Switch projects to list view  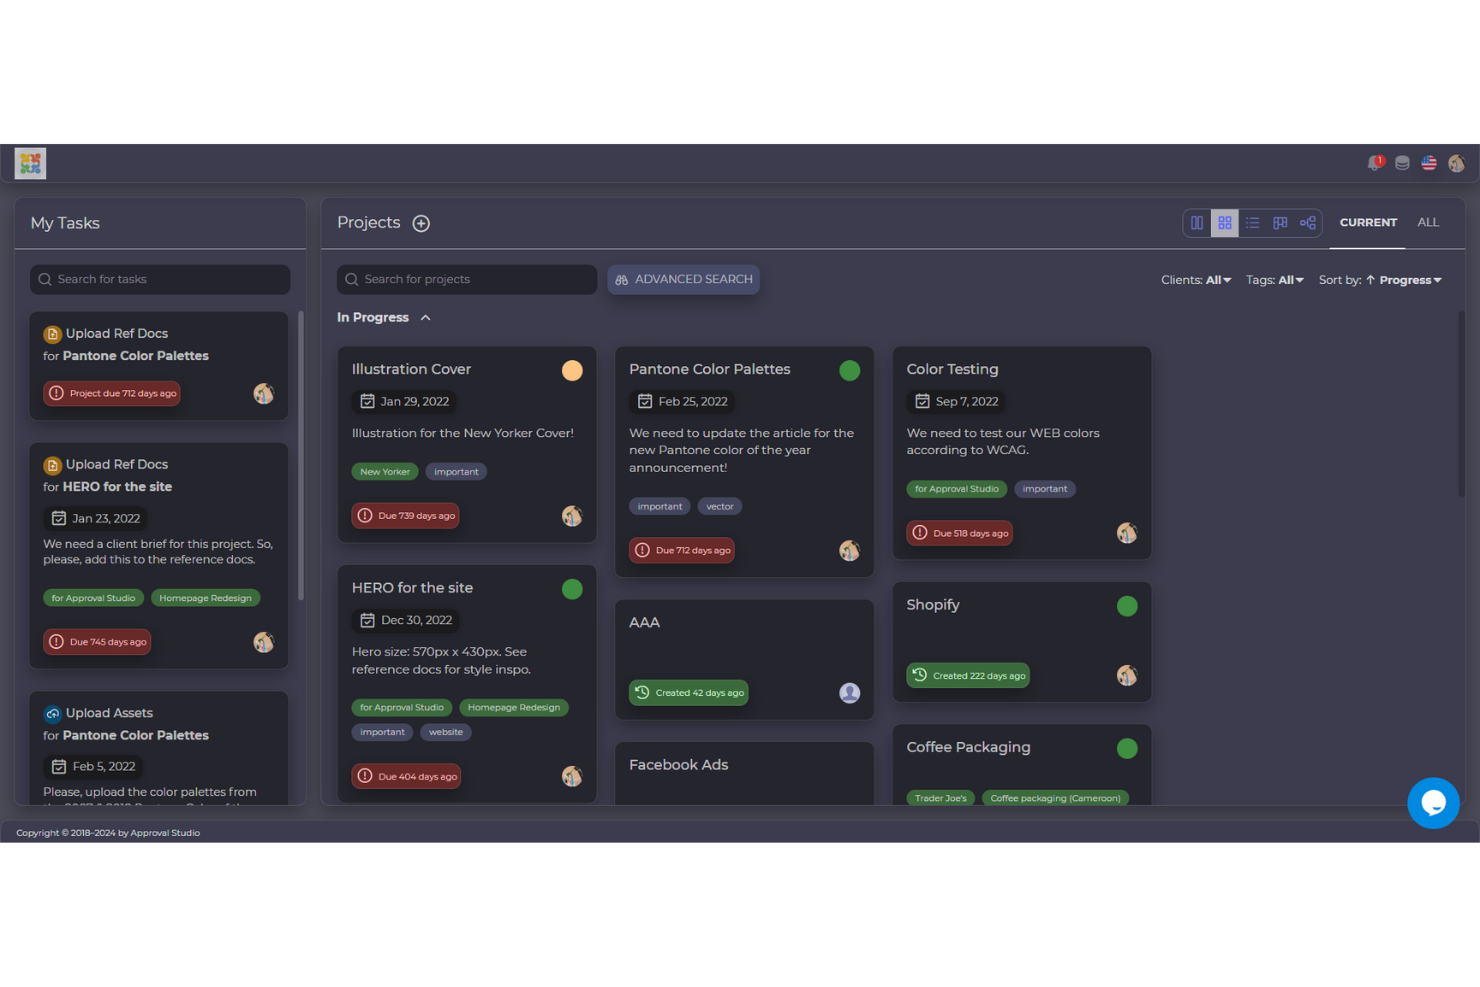point(1252,223)
